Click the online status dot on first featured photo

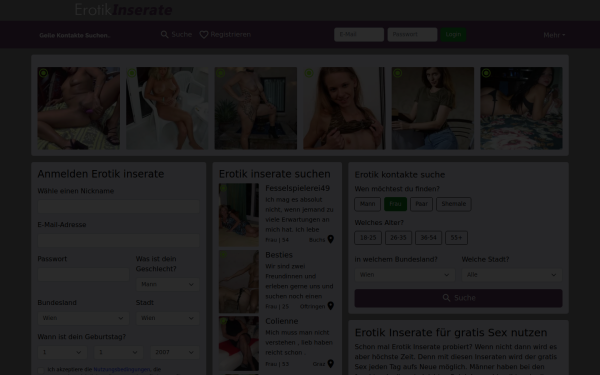coord(43,73)
